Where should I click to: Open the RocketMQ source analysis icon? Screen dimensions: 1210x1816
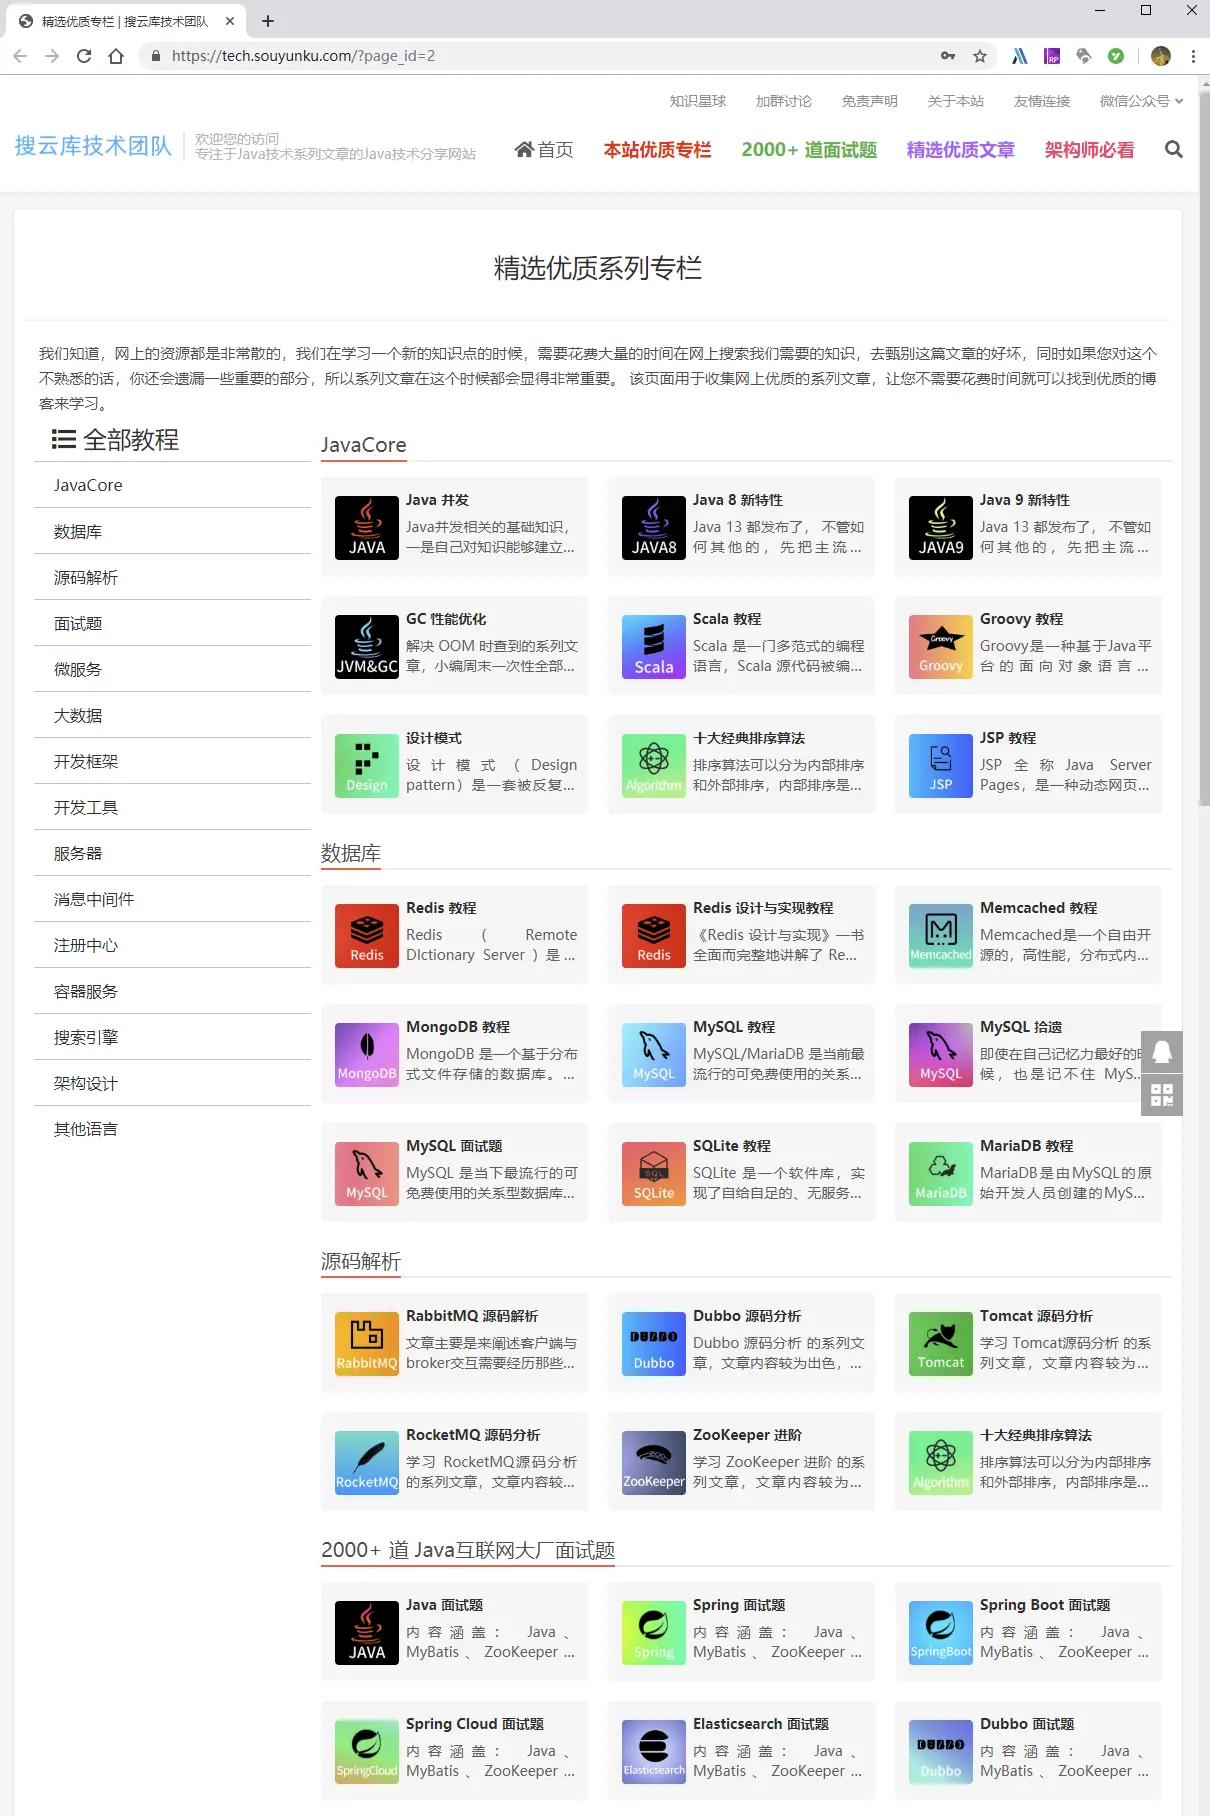point(367,1462)
